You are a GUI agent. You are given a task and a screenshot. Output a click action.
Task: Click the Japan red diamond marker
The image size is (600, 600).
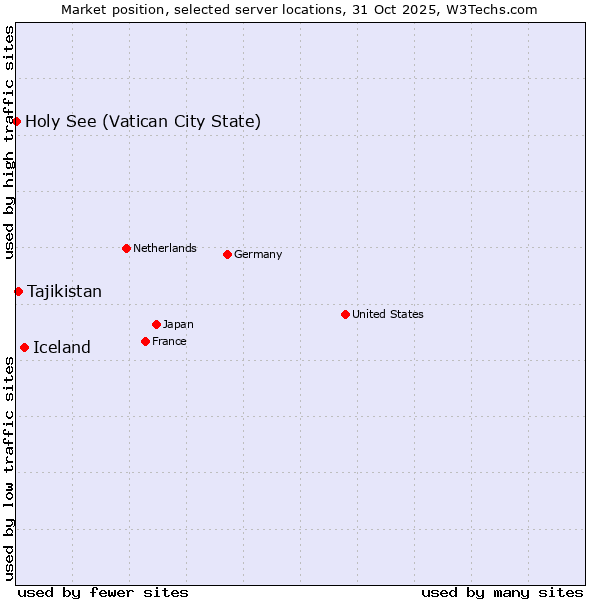click(x=156, y=324)
